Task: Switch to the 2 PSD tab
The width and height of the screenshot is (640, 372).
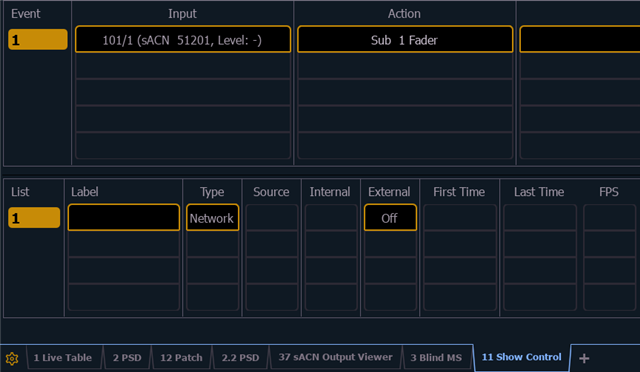Action: [x=127, y=358]
